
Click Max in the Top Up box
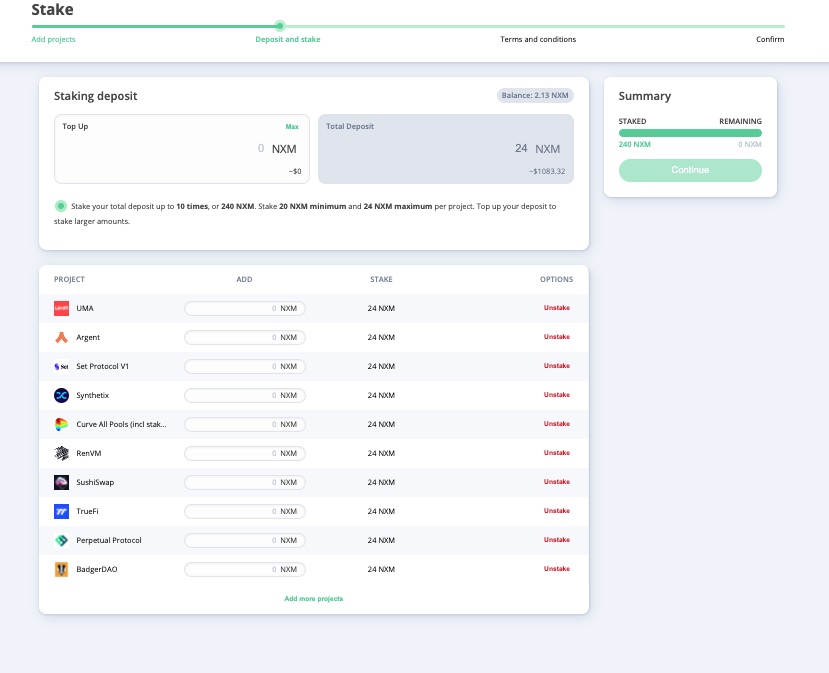pyautogui.click(x=292, y=126)
